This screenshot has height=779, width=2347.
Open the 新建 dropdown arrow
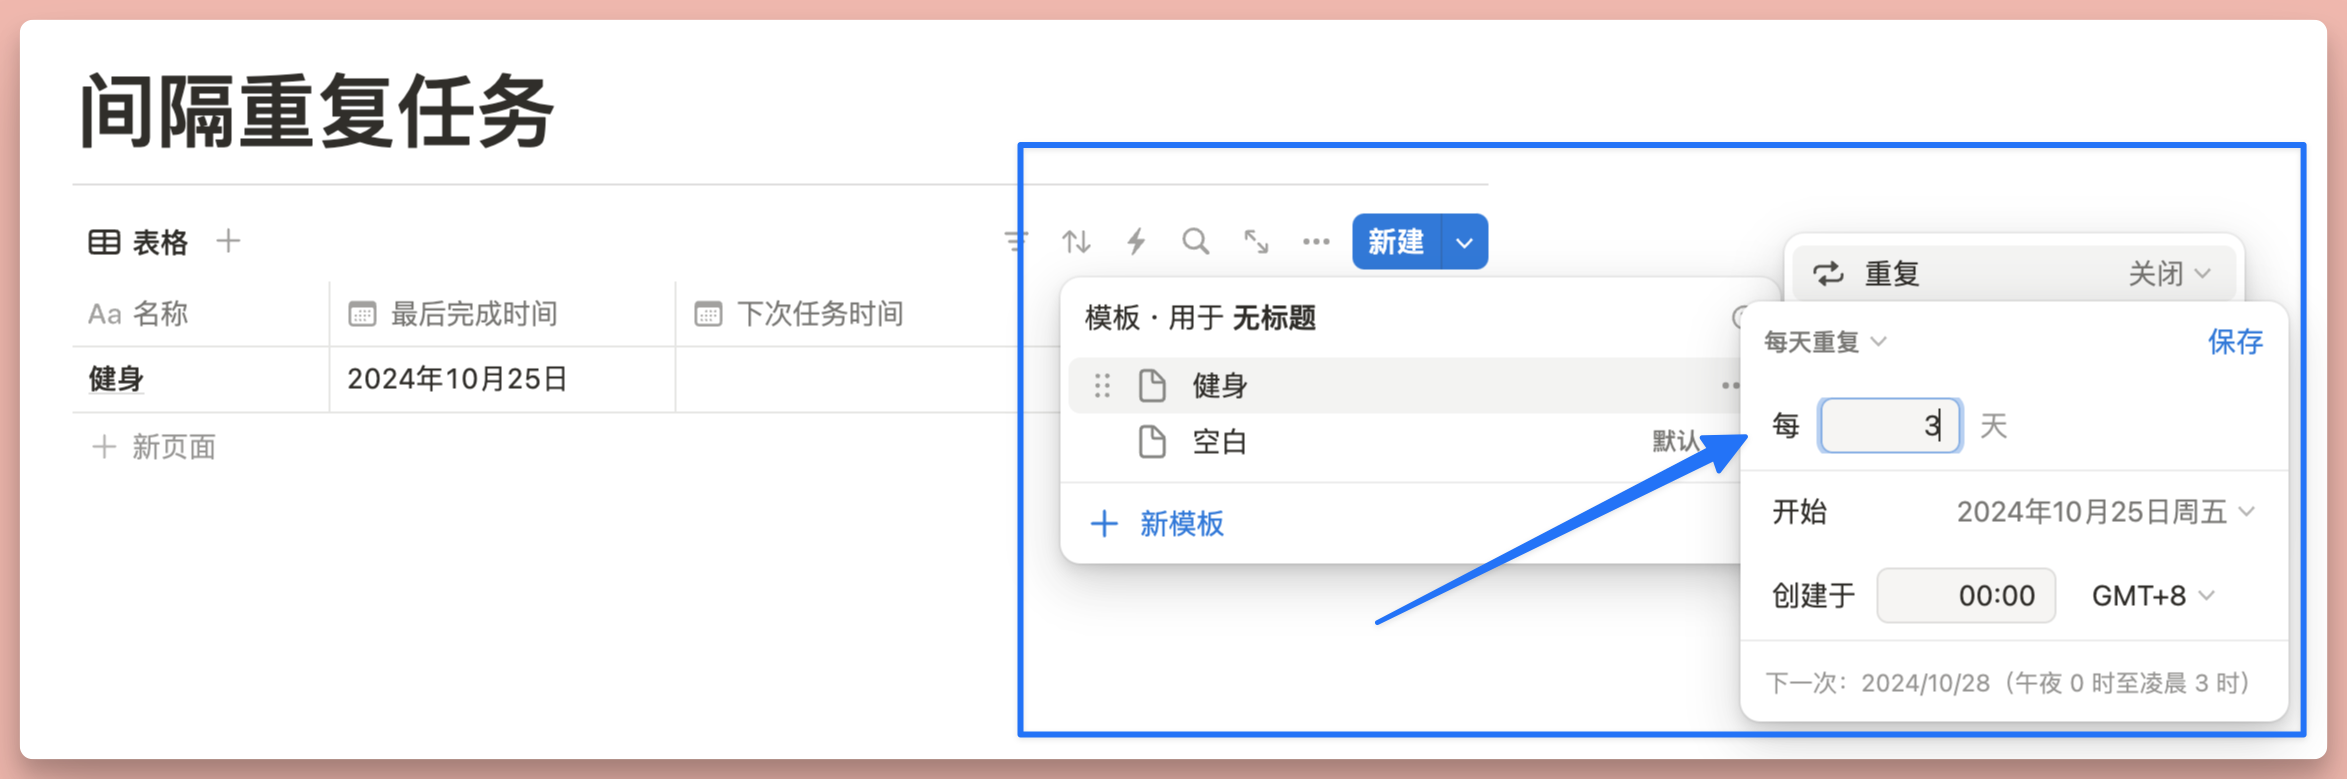[x=1464, y=242]
